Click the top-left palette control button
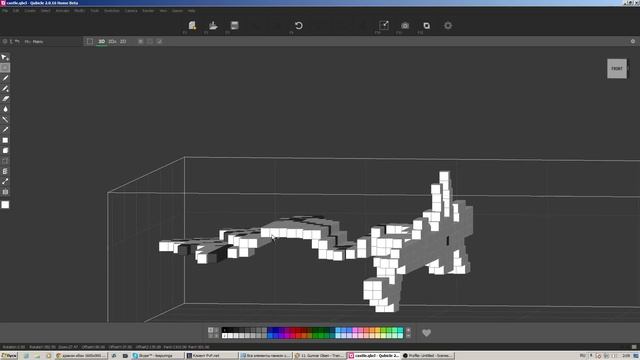The width and height of the screenshot is (640, 360). [x=211, y=330]
